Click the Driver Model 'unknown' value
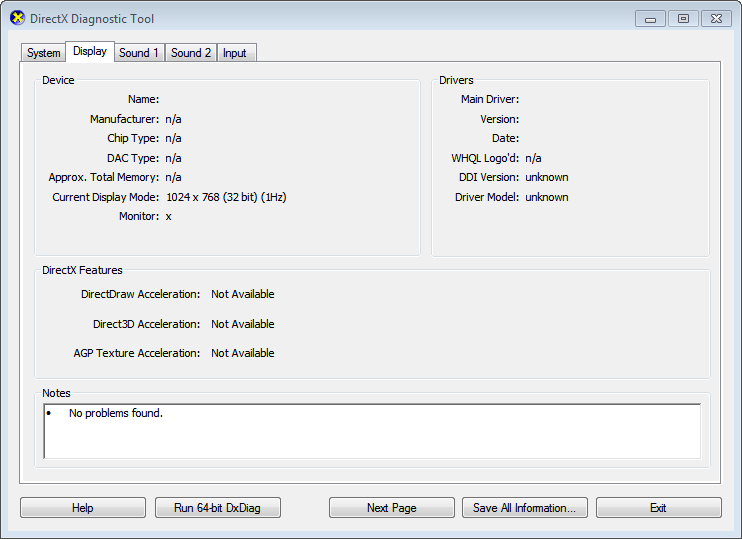 pos(547,197)
